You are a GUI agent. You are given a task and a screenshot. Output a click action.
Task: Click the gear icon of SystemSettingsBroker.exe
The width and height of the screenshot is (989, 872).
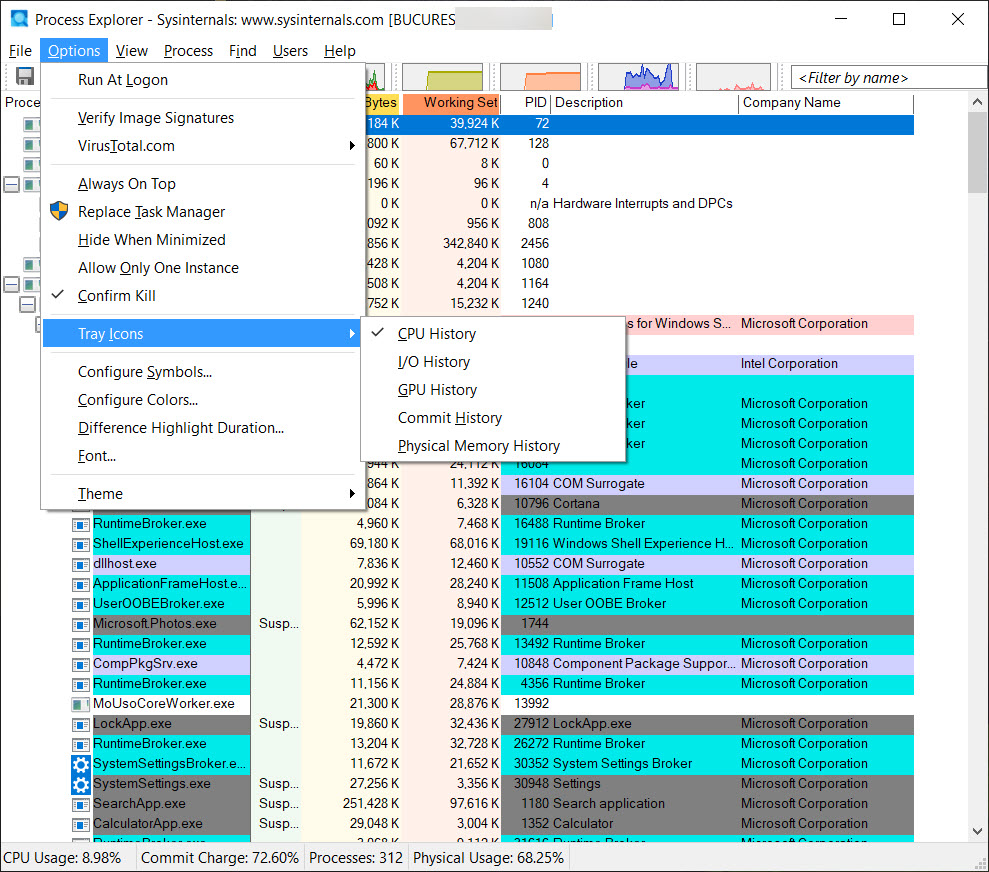81,764
